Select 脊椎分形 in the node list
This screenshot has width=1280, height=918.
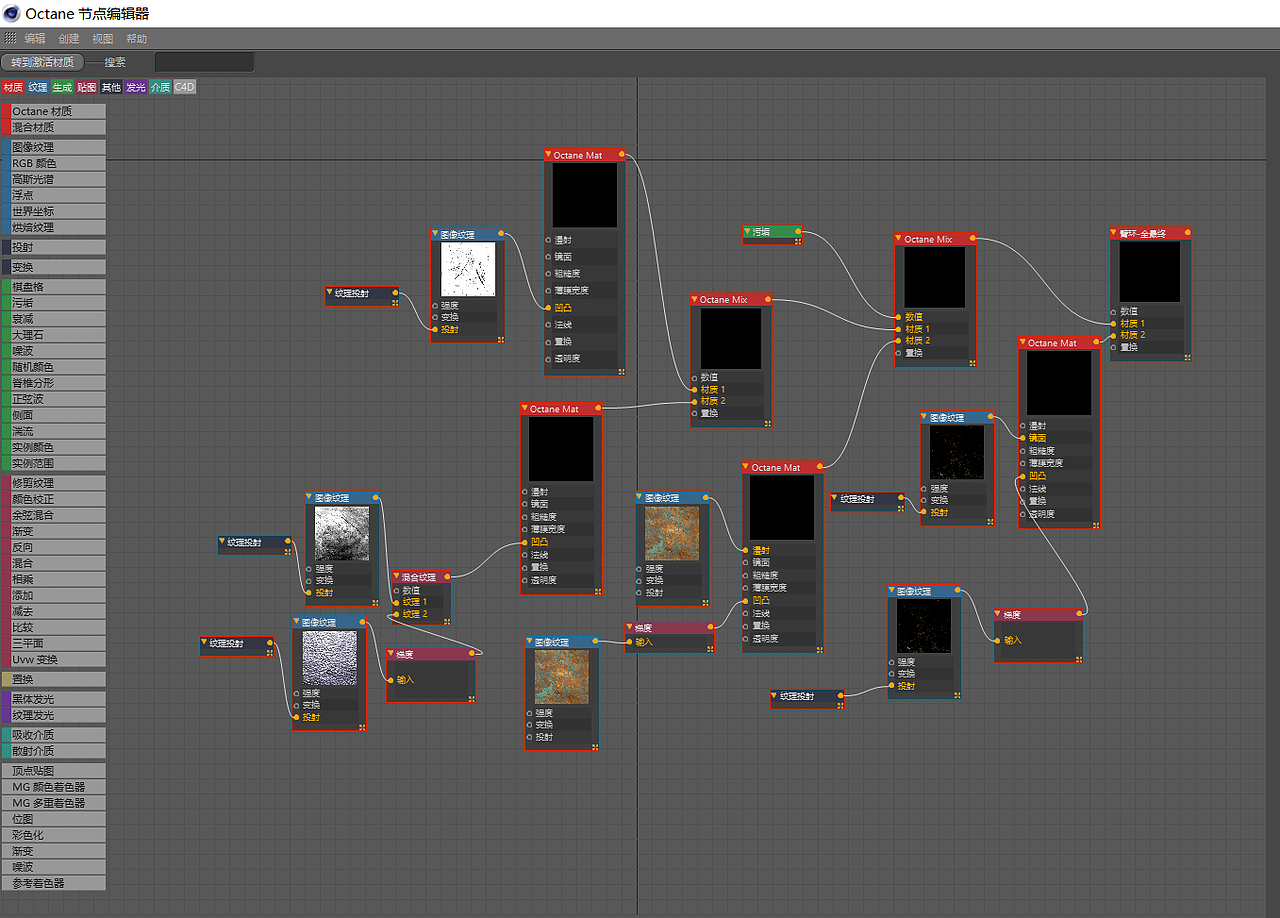point(54,383)
